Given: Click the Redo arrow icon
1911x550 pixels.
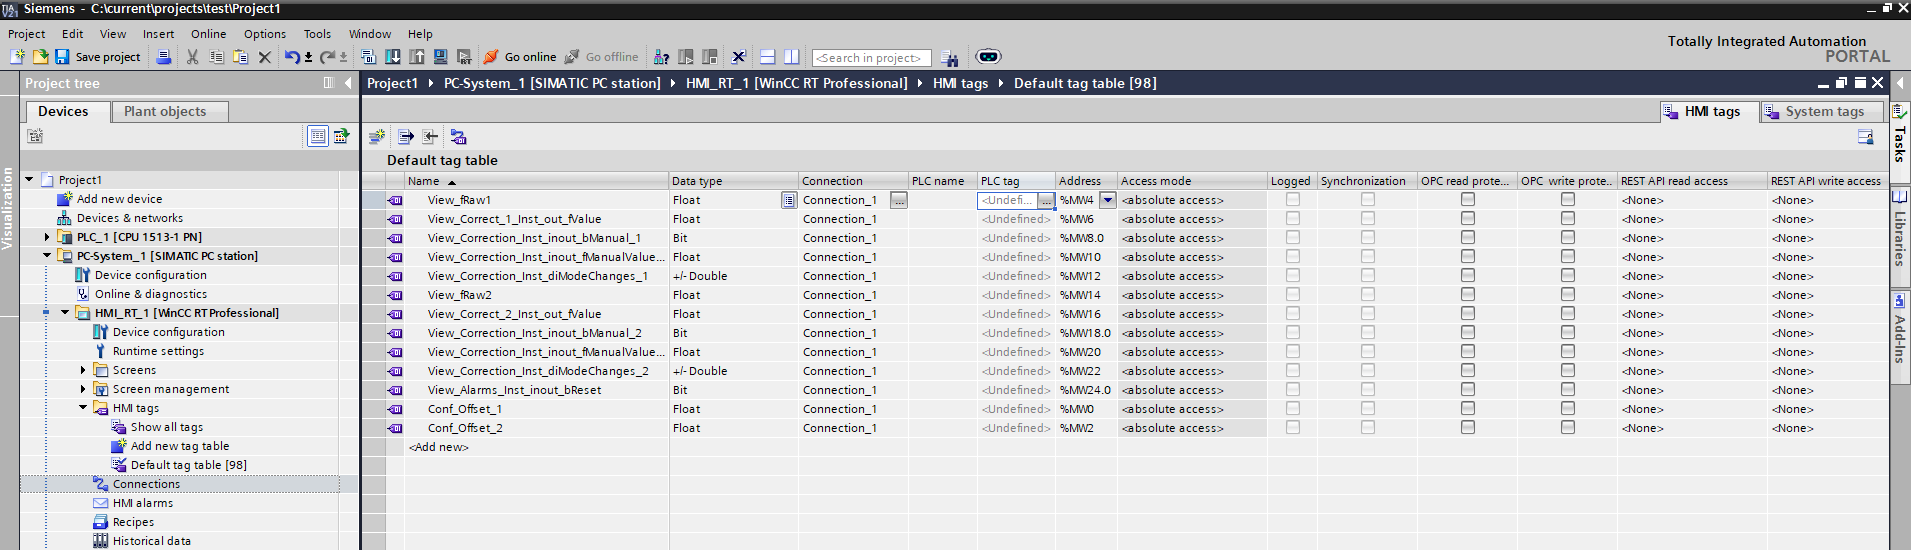Looking at the screenshot, I should pos(327,57).
